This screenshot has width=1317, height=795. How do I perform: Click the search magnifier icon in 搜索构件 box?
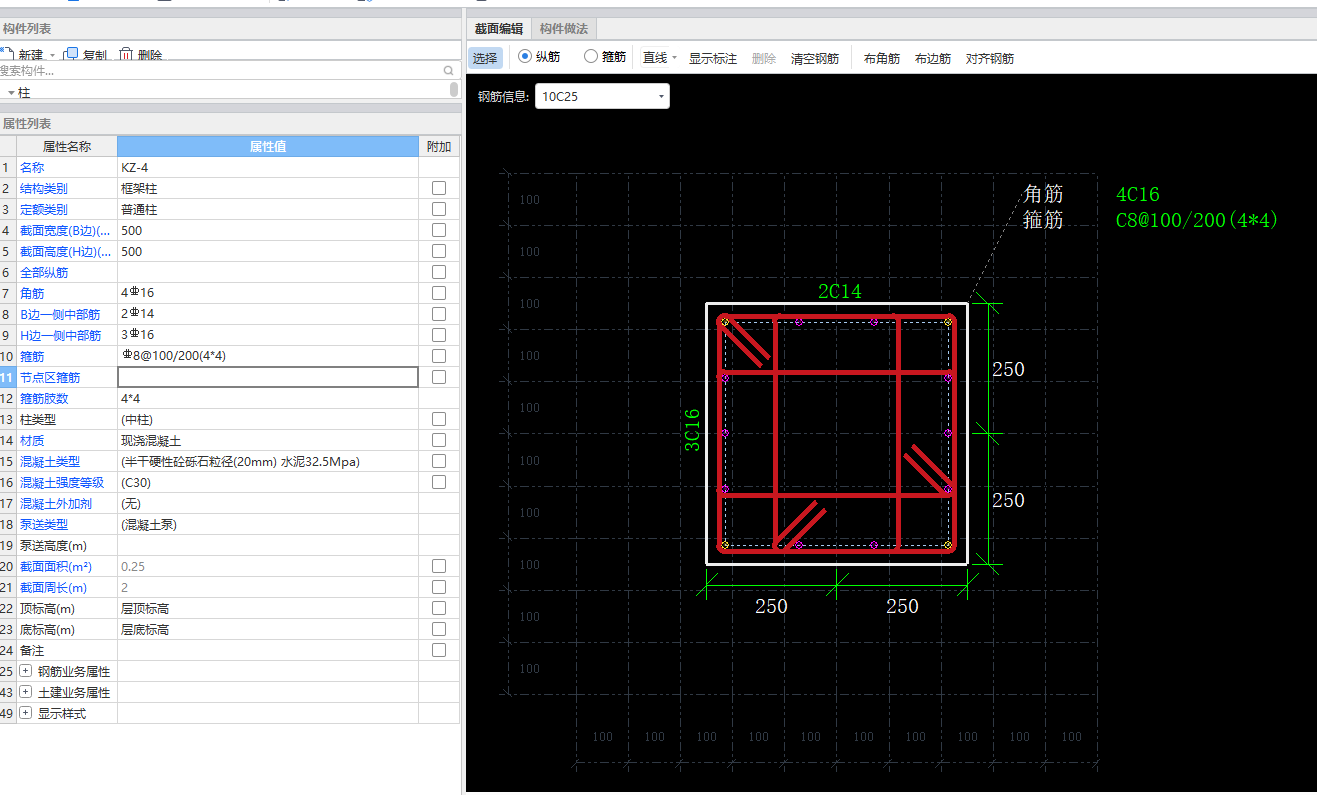(x=448, y=71)
